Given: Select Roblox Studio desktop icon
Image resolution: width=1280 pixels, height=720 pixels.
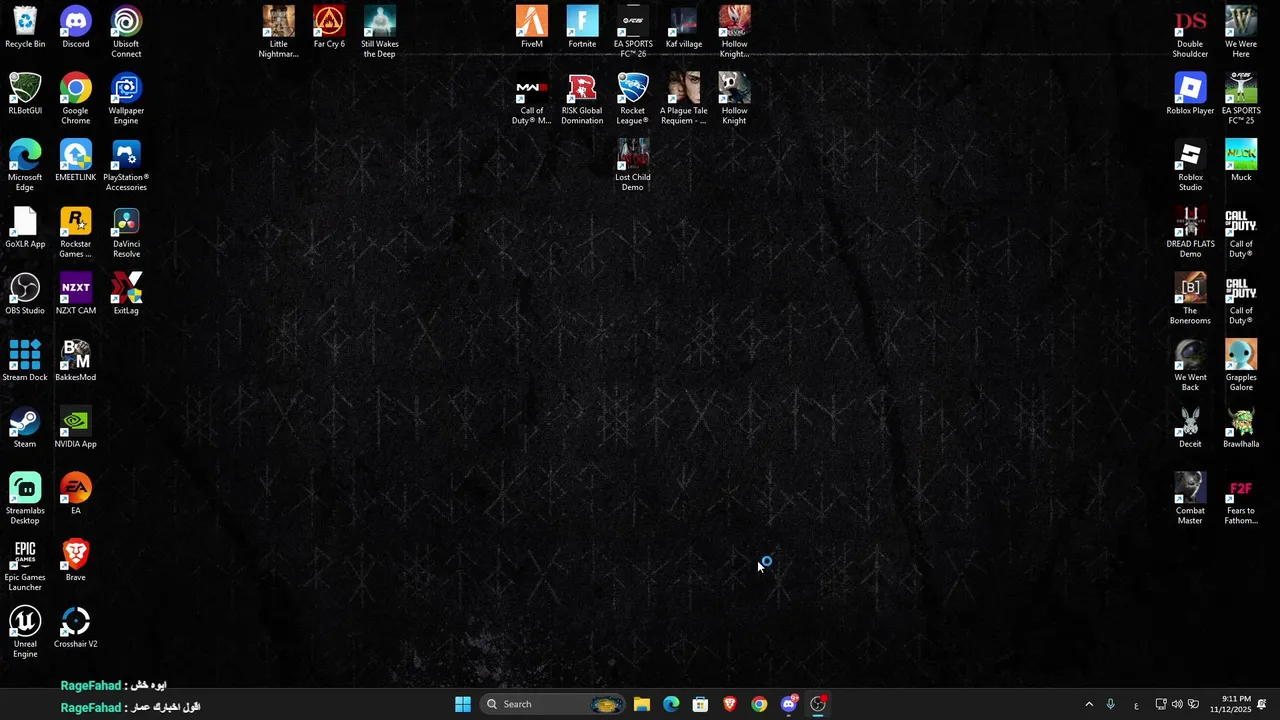Looking at the screenshot, I should [1190, 166].
